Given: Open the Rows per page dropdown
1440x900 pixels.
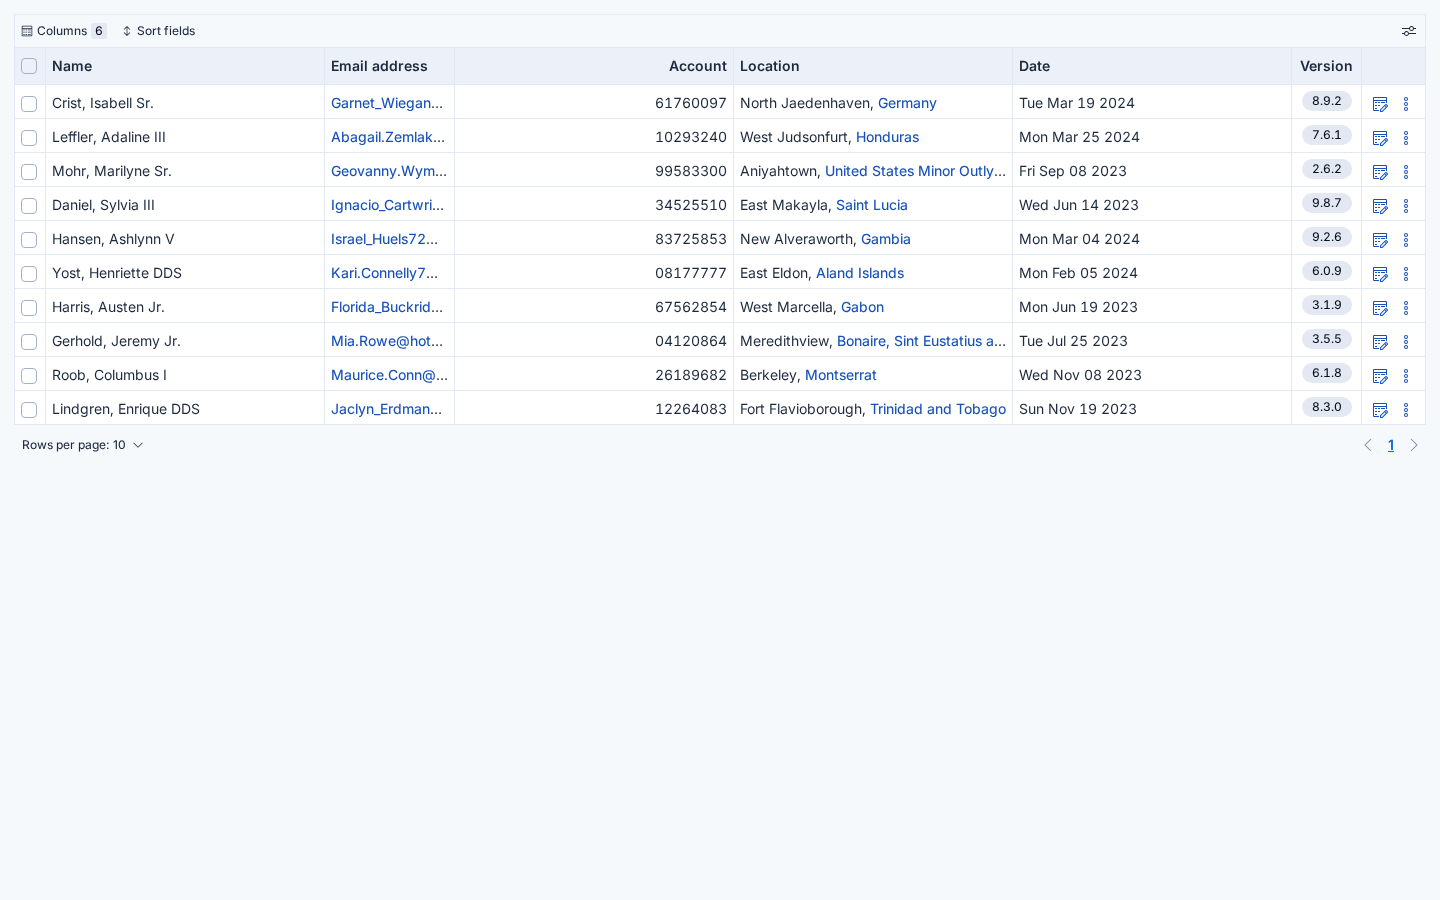Looking at the screenshot, I should [83, 445].
